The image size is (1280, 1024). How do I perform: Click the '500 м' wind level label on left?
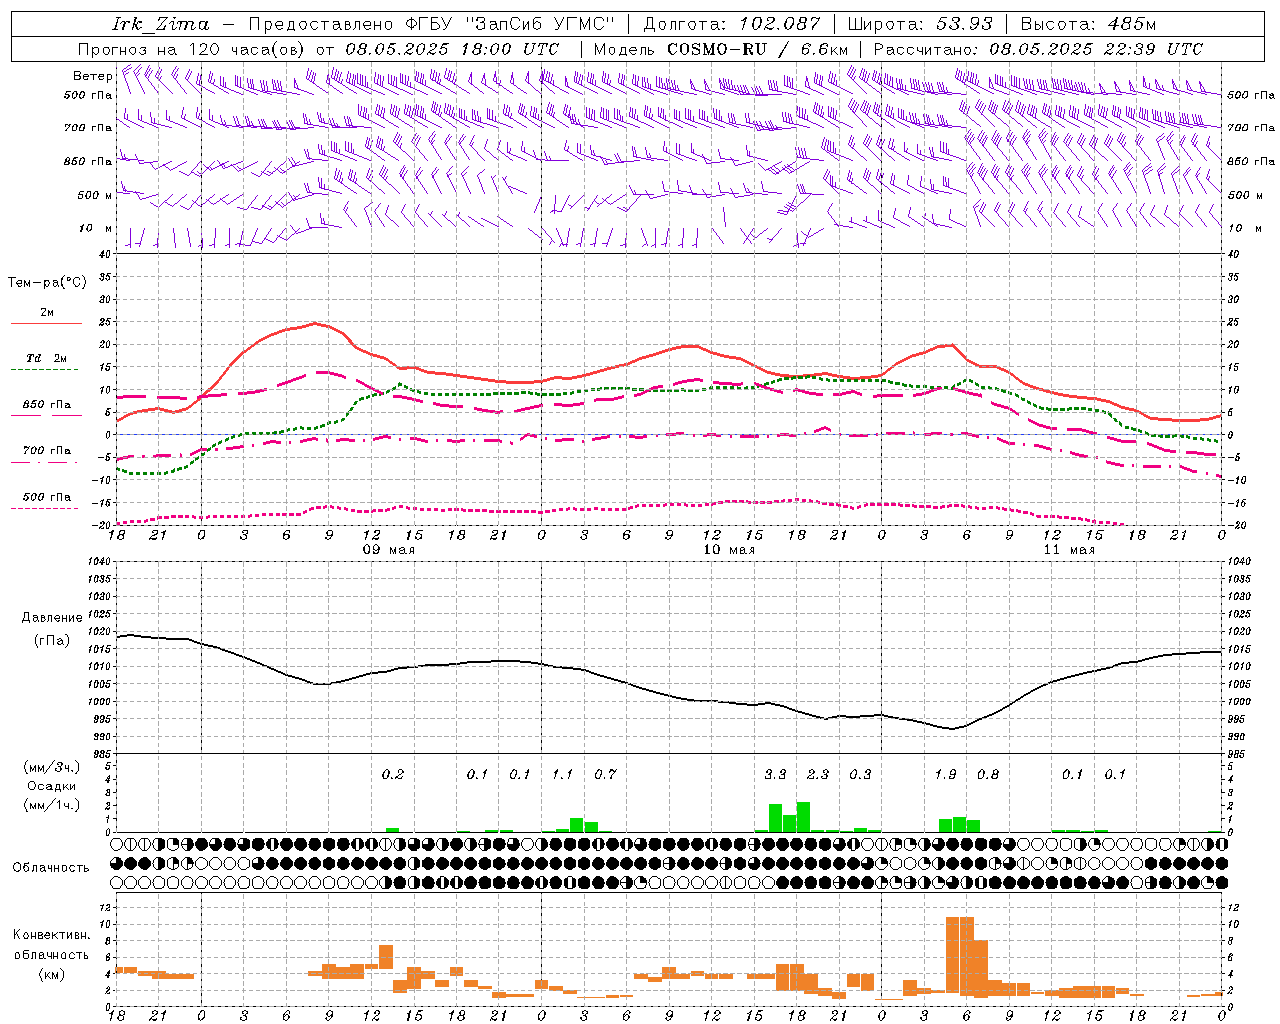95,195
